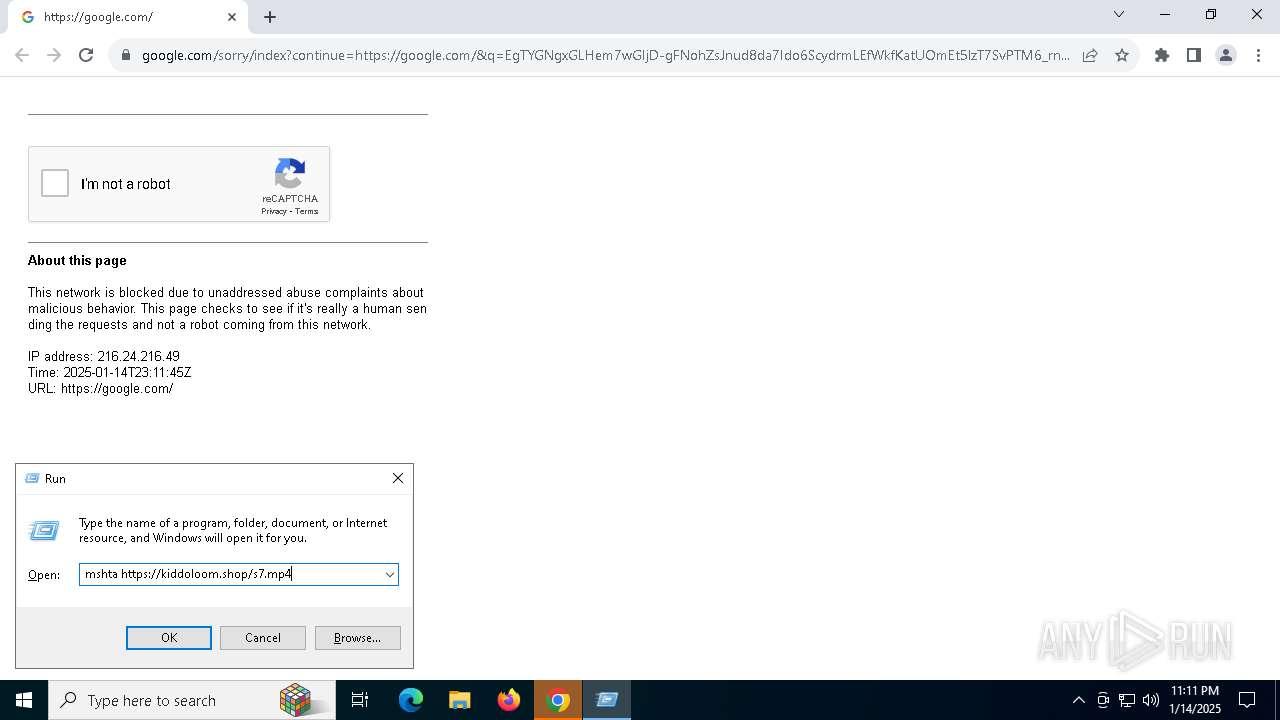Viewport: 1280px width, 720px height.
Task: Open Chrome three-dot menu
Action: click(1258, 55)
